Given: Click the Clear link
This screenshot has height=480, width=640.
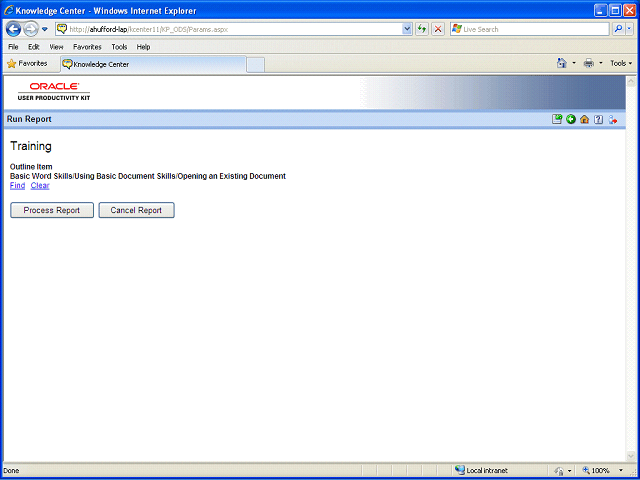Looking at the screenshot, I should [40, 186].
